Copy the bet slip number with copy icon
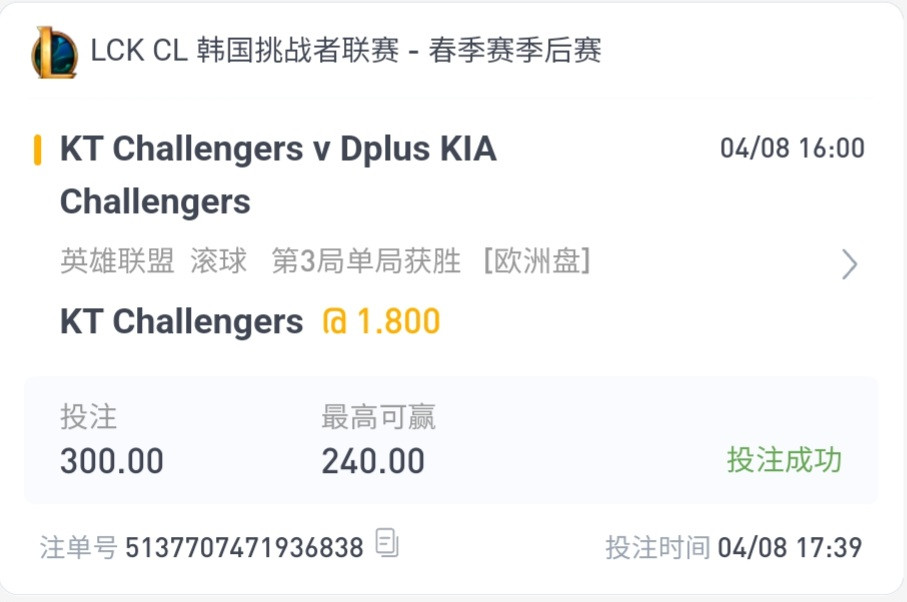The image size is (907, 602). pyautogui.click(x=387, y=544)
